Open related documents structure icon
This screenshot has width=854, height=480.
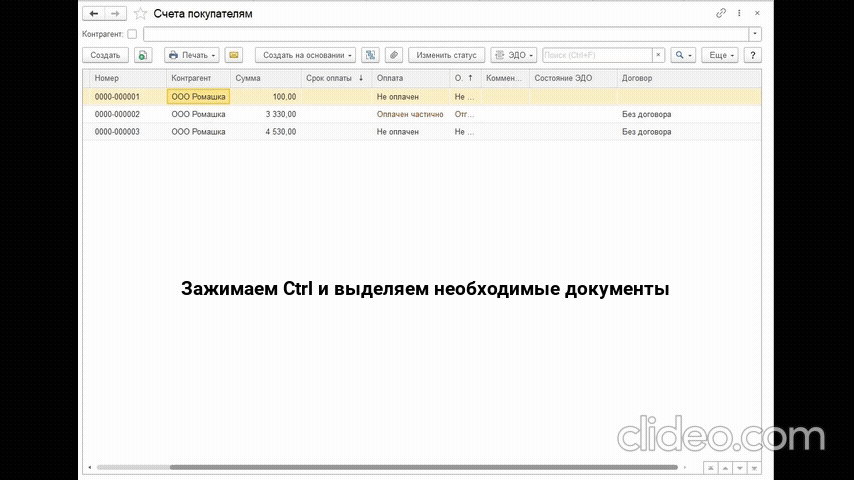pos(370,55)
